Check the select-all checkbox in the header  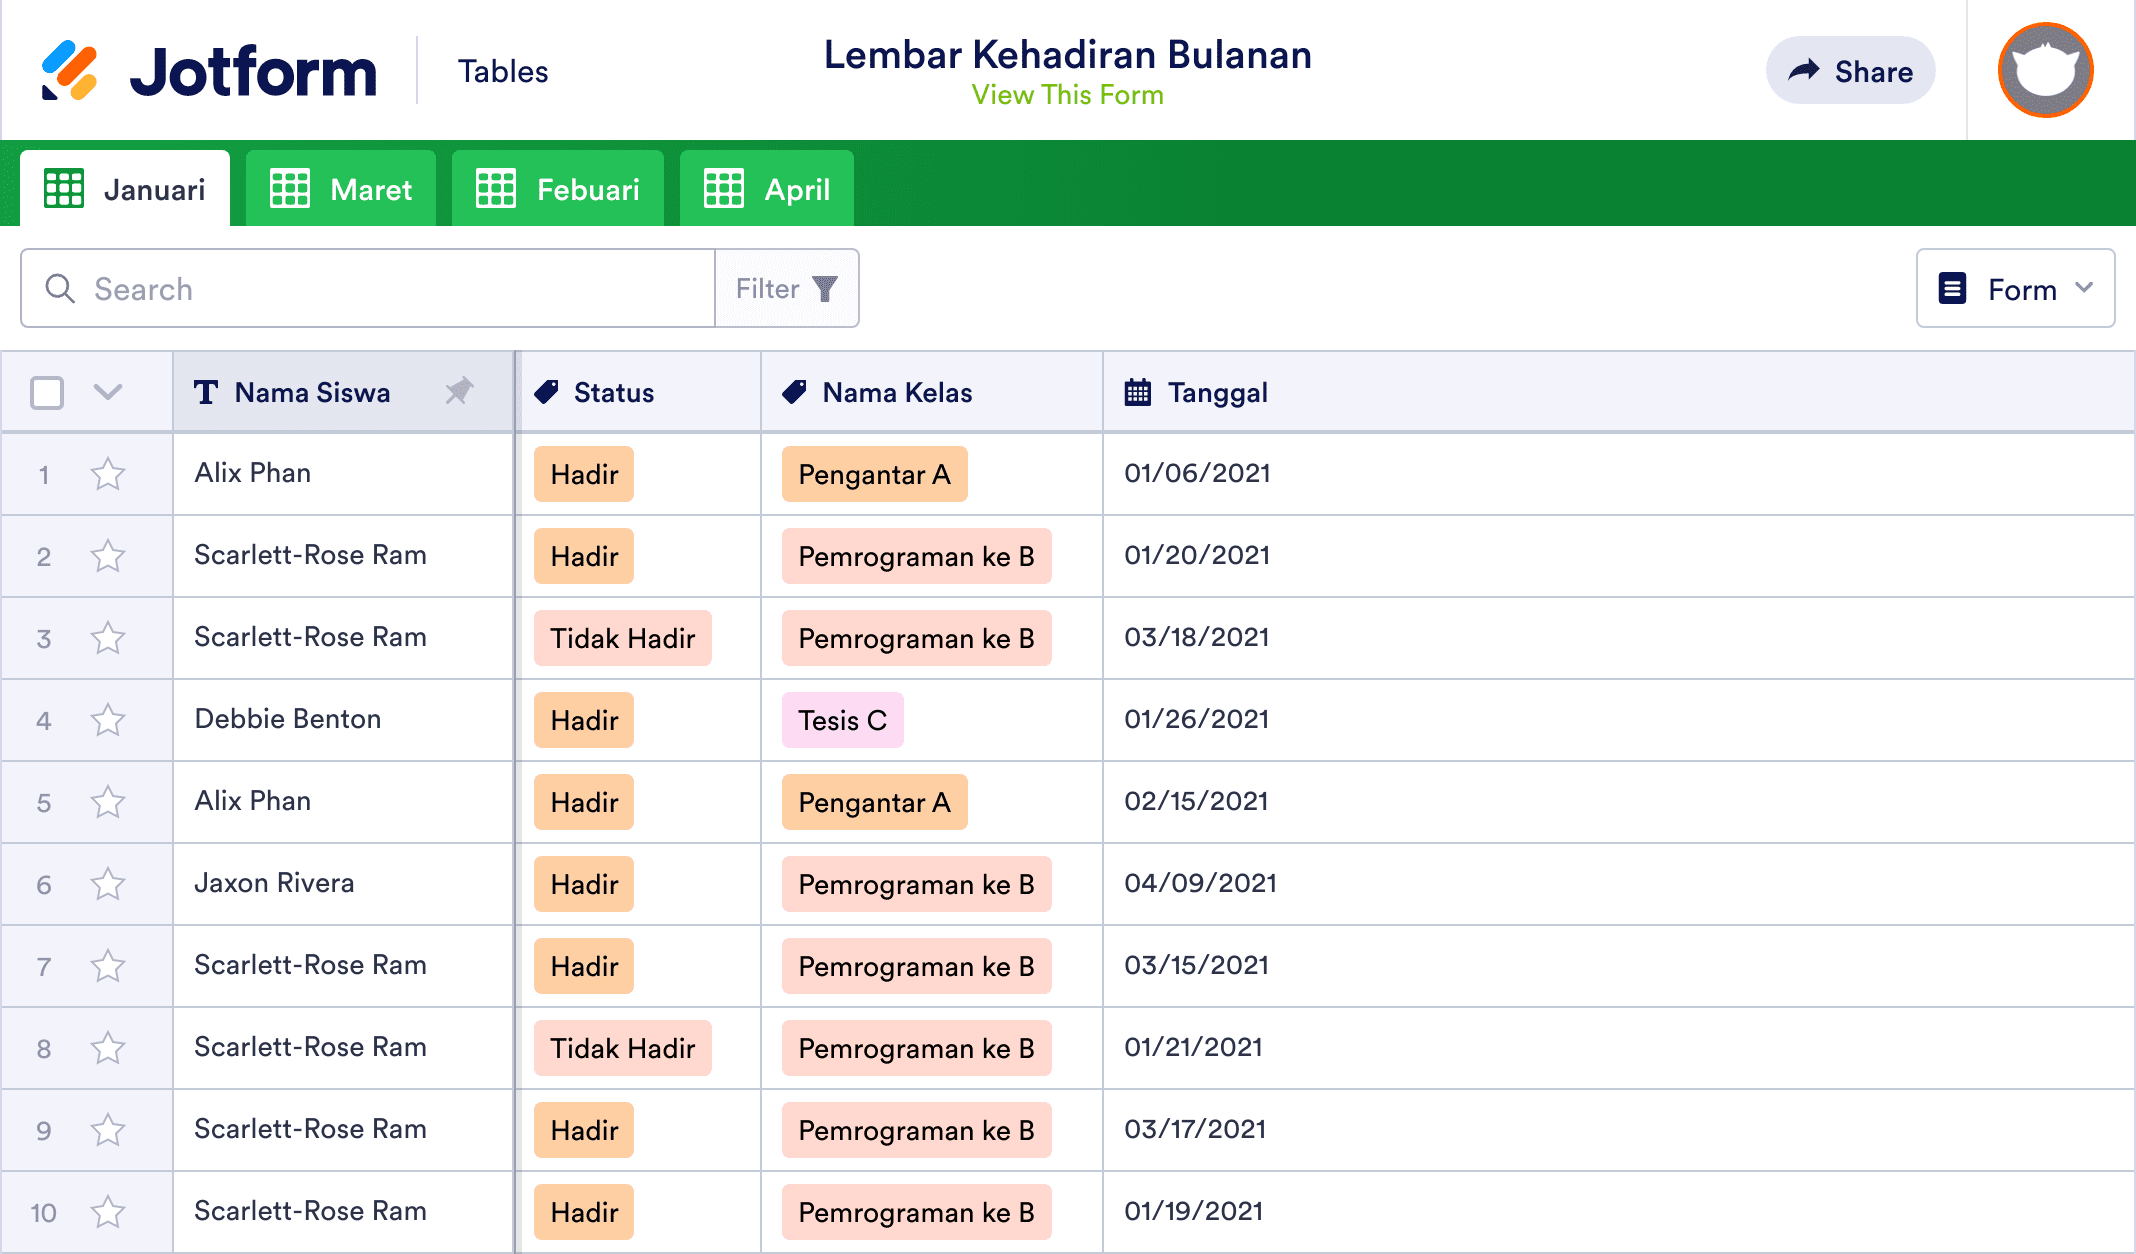coord(46,392)
